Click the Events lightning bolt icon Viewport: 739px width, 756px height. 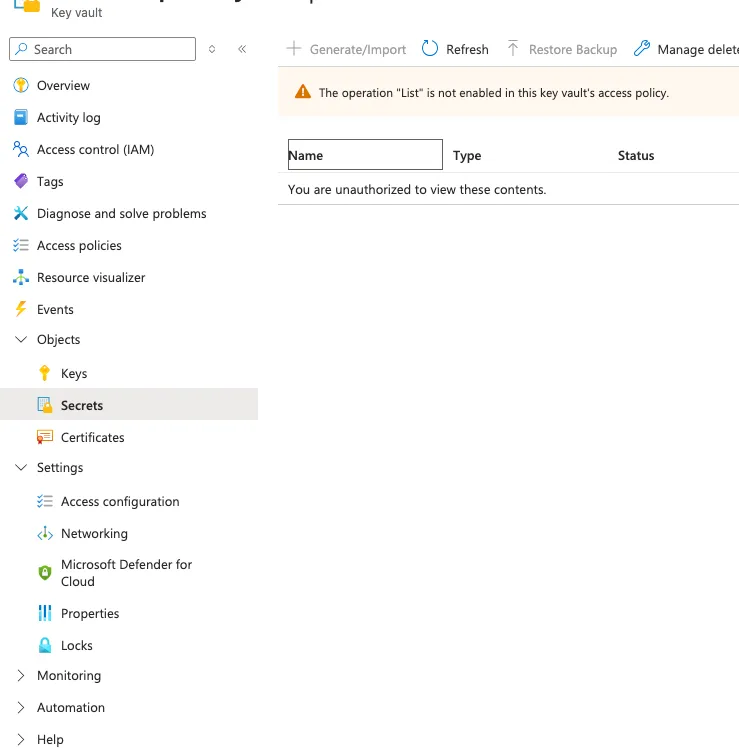click(21, 309)
